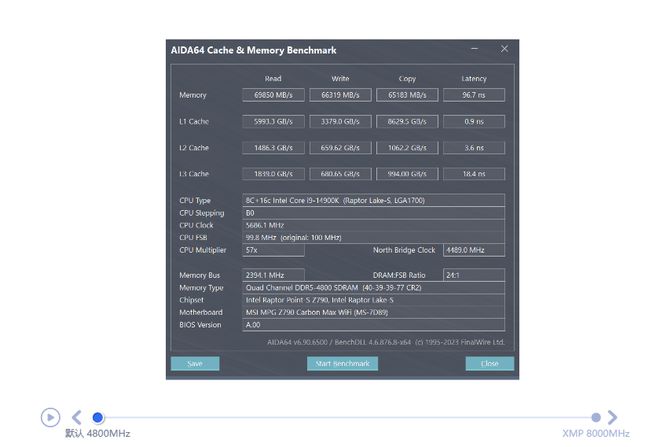Advance to next slide with right chevron
This screenshot has height=447, width=660.
(612, 417)
